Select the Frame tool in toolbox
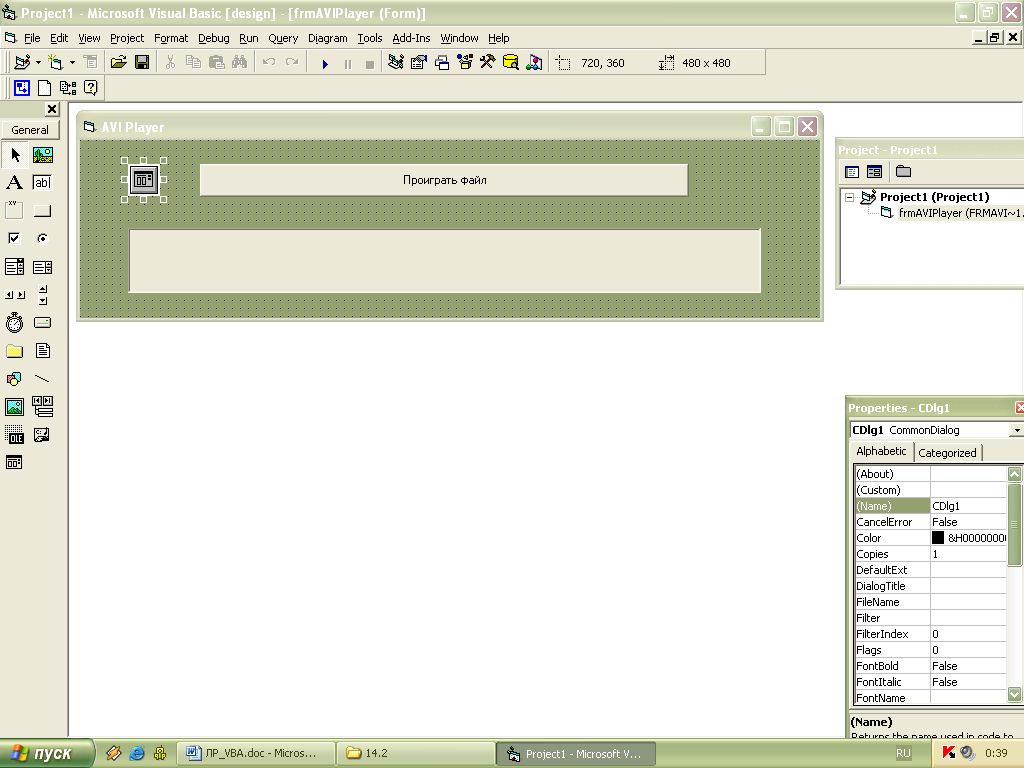 pyautogui.click(x=15, y=211)
